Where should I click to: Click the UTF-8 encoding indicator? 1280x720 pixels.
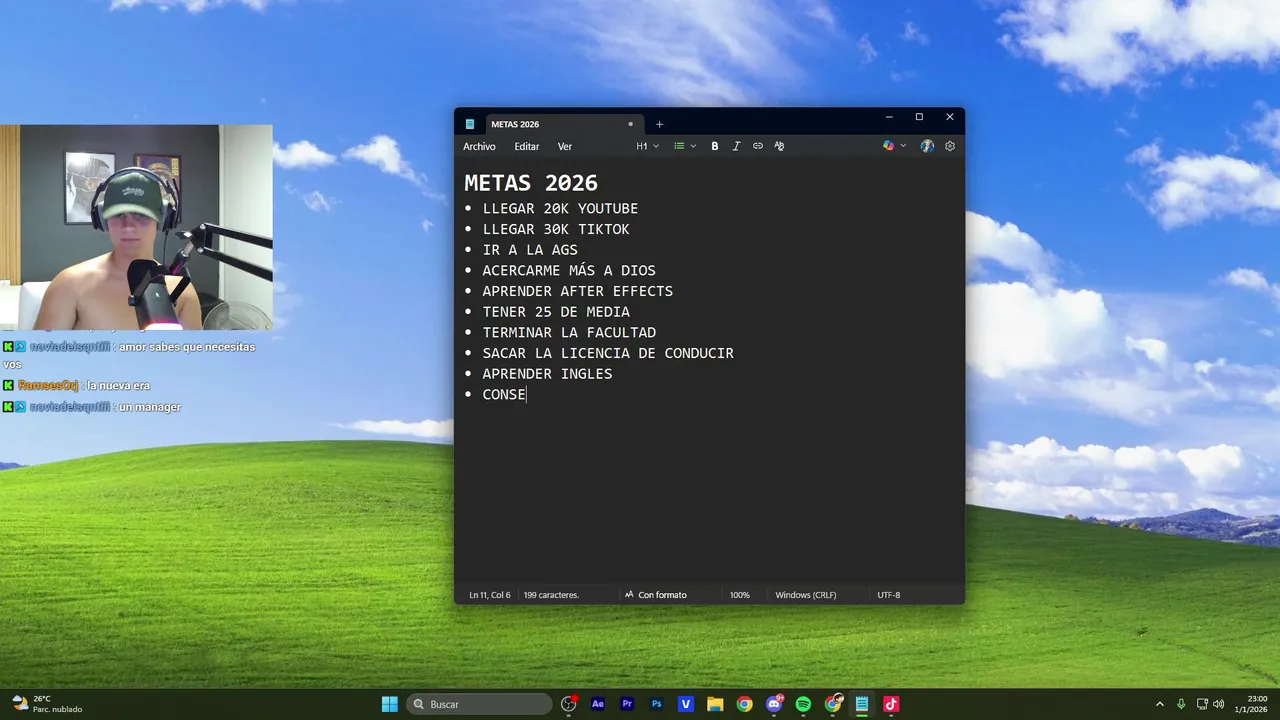click(x=889, y=595)
